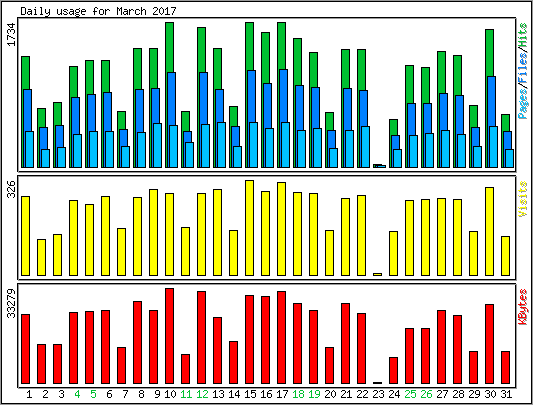Select the yellow visits bar for day 15
This screenshot has width=533, height=405.
(250, 228)
